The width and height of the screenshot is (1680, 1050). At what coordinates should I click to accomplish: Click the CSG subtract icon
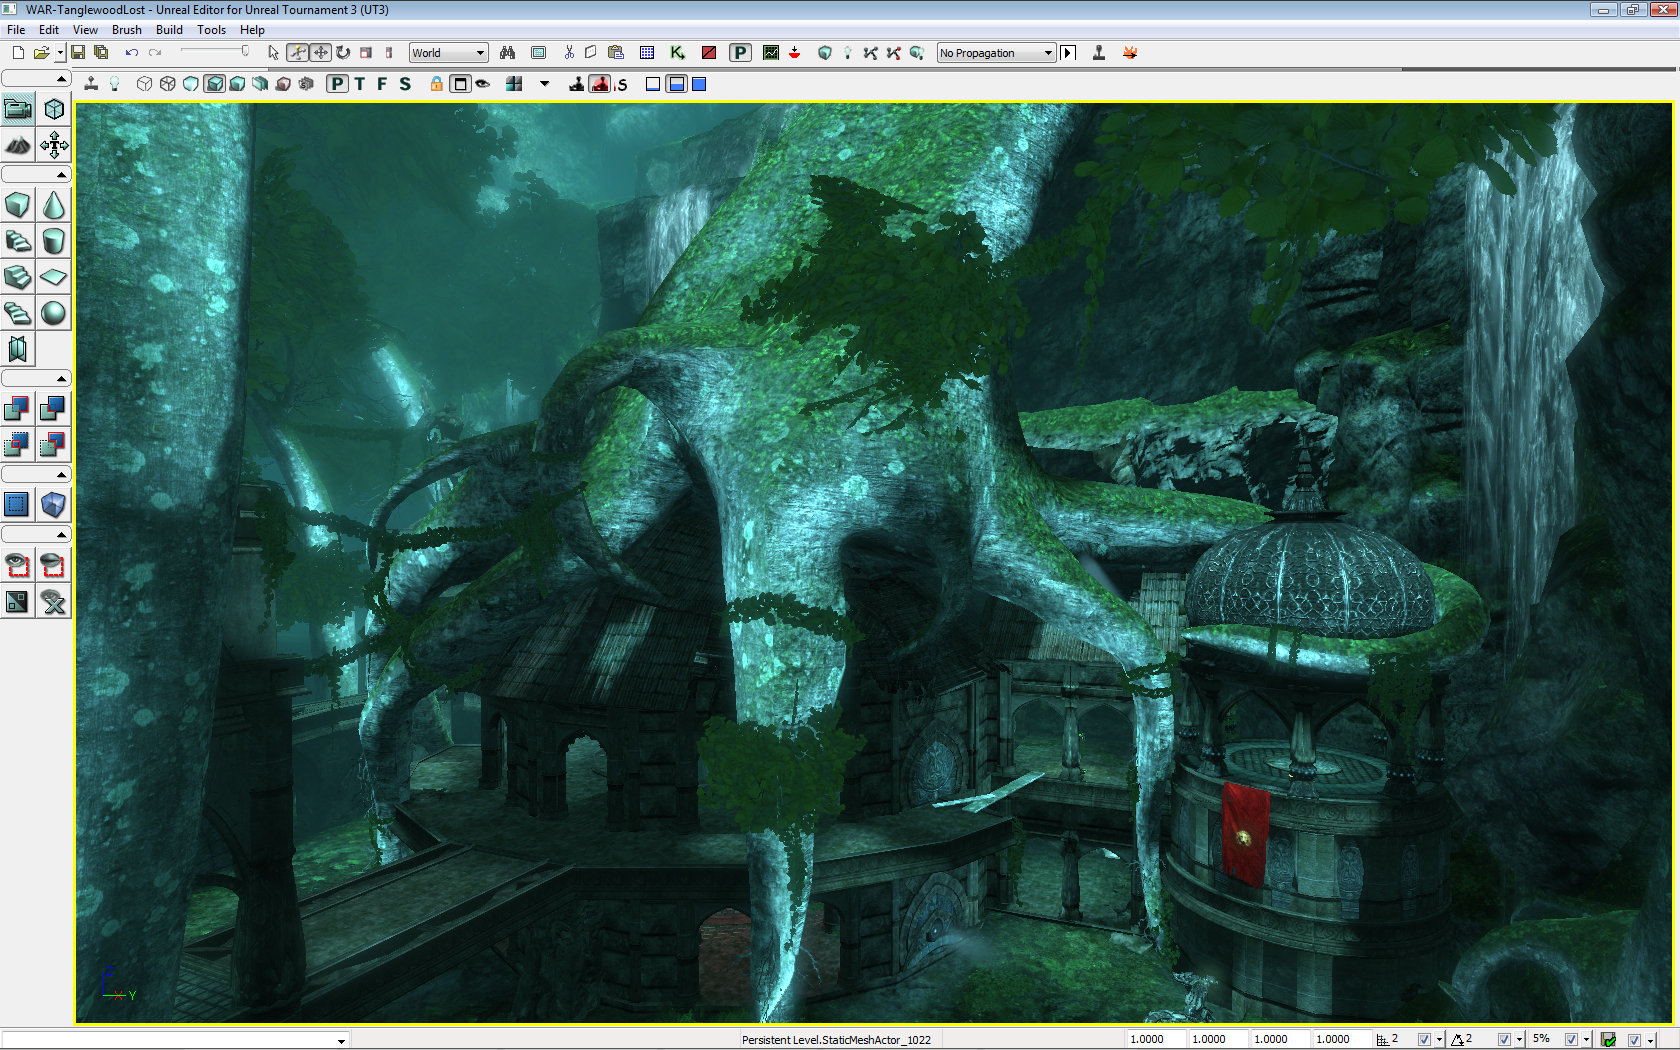[54, 408]
